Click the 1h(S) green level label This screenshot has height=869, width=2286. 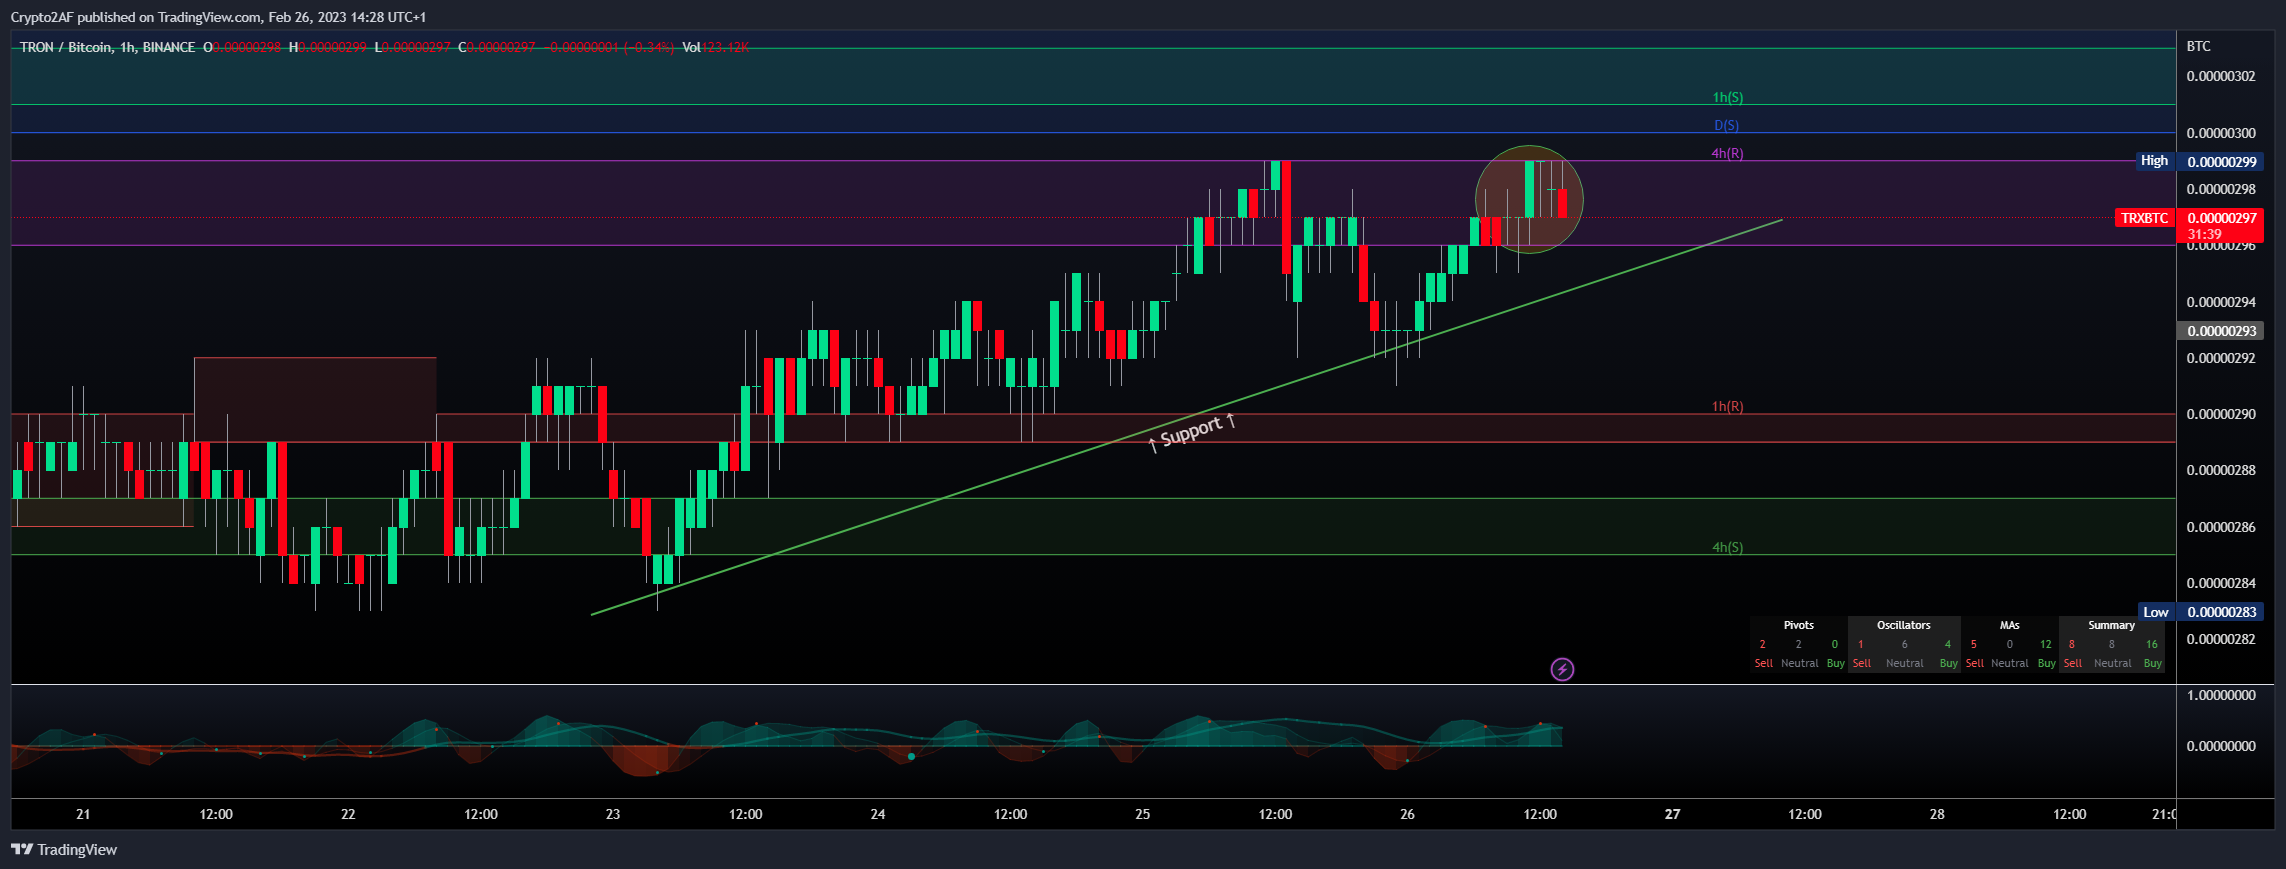(x=1727, y=97)
